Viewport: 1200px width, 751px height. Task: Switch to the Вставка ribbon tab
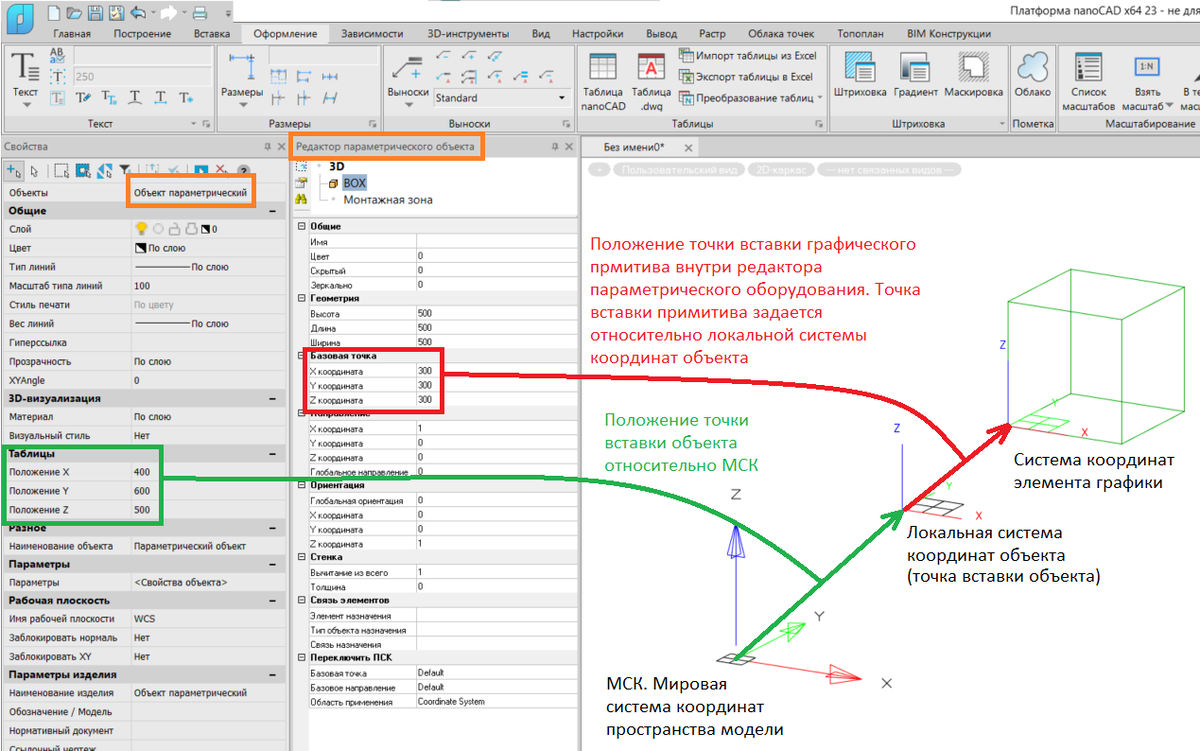pyautogui.click(x=212, y=33)
